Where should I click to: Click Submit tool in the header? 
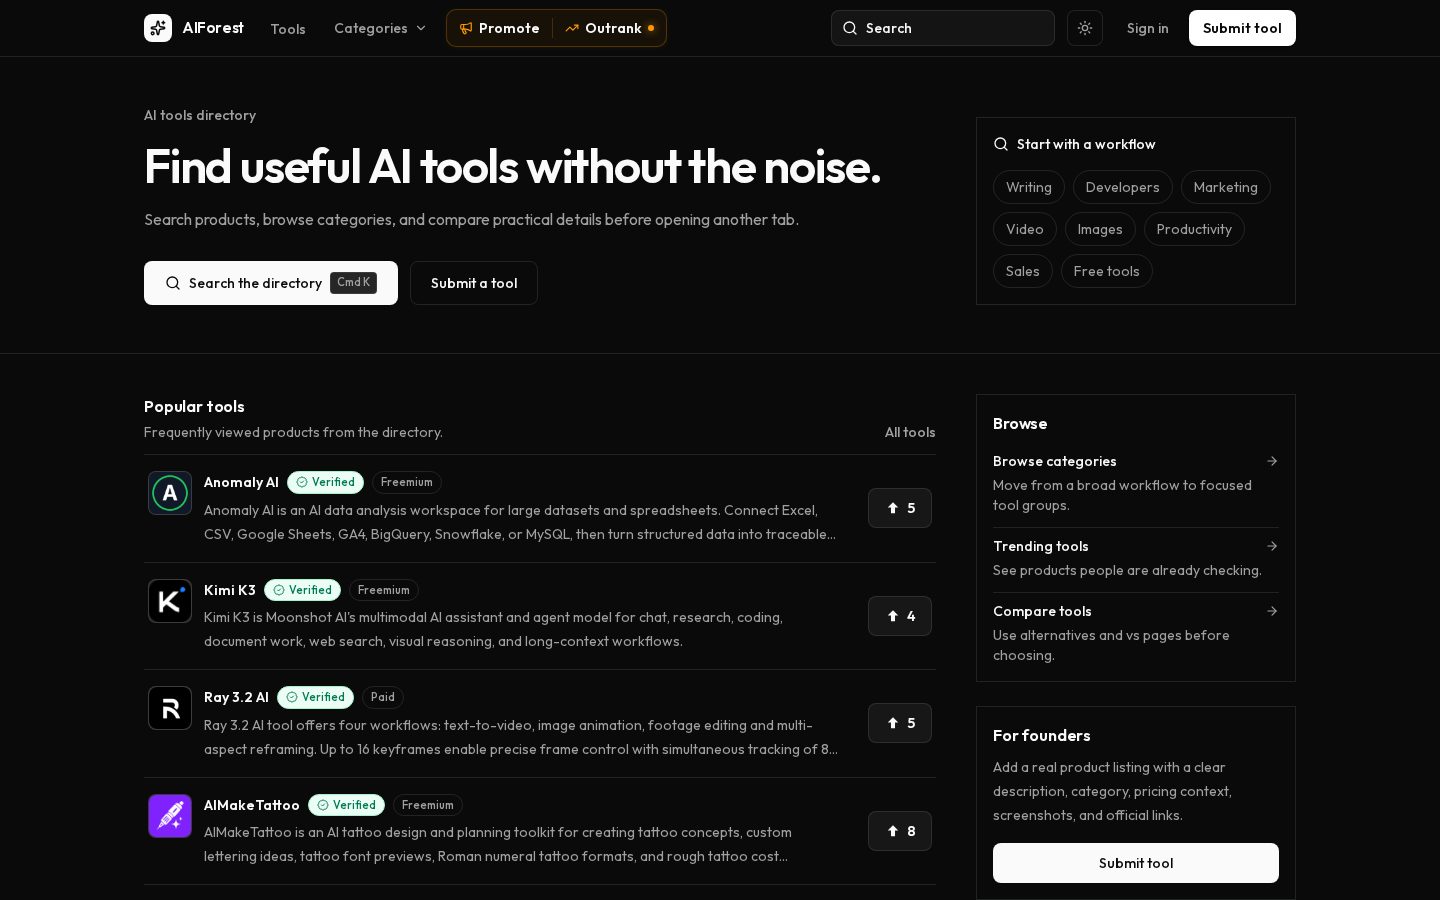coord(1242,28)
